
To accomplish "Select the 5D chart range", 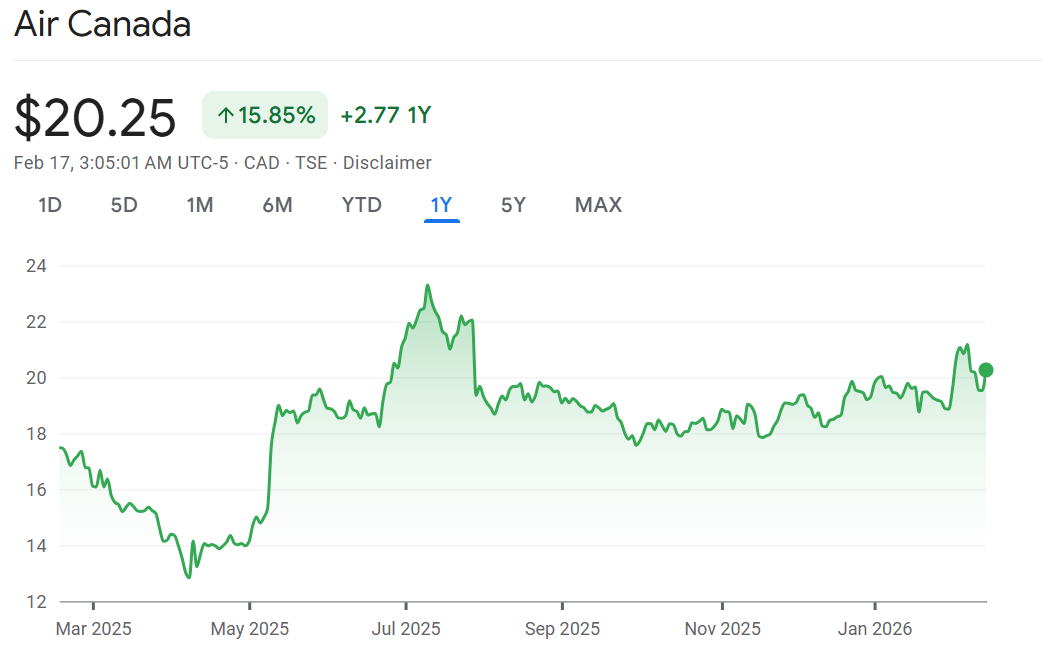I will [124, 205].
